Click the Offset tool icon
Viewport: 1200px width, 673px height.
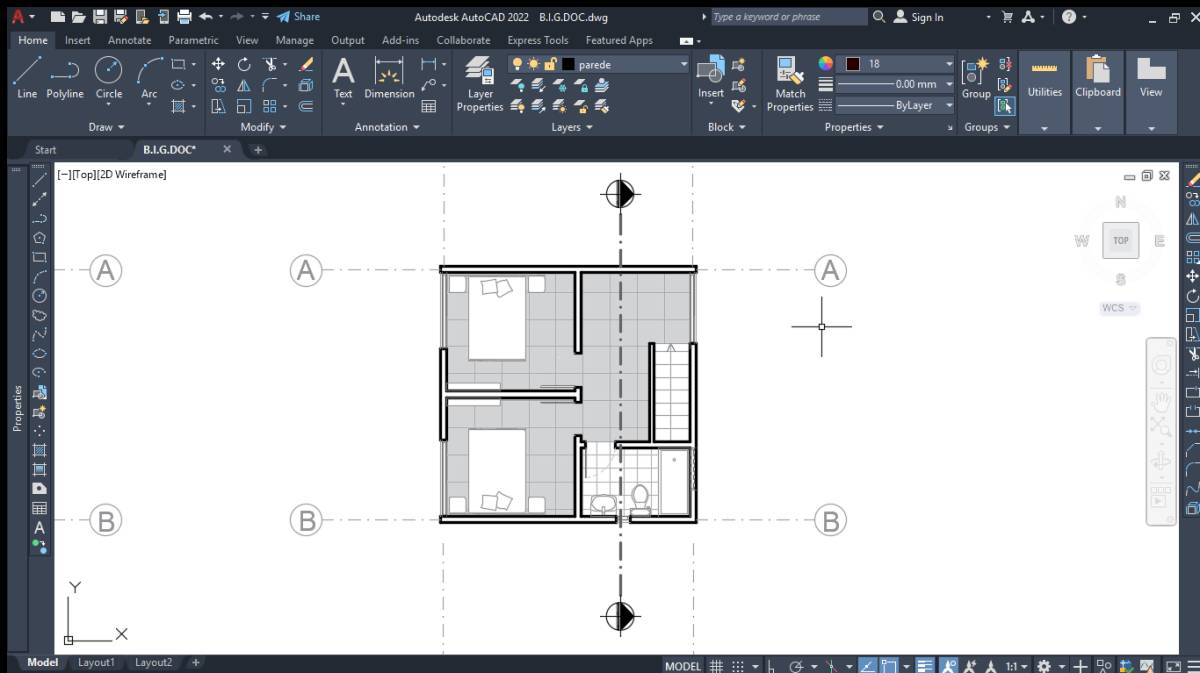tap(307, 106)
